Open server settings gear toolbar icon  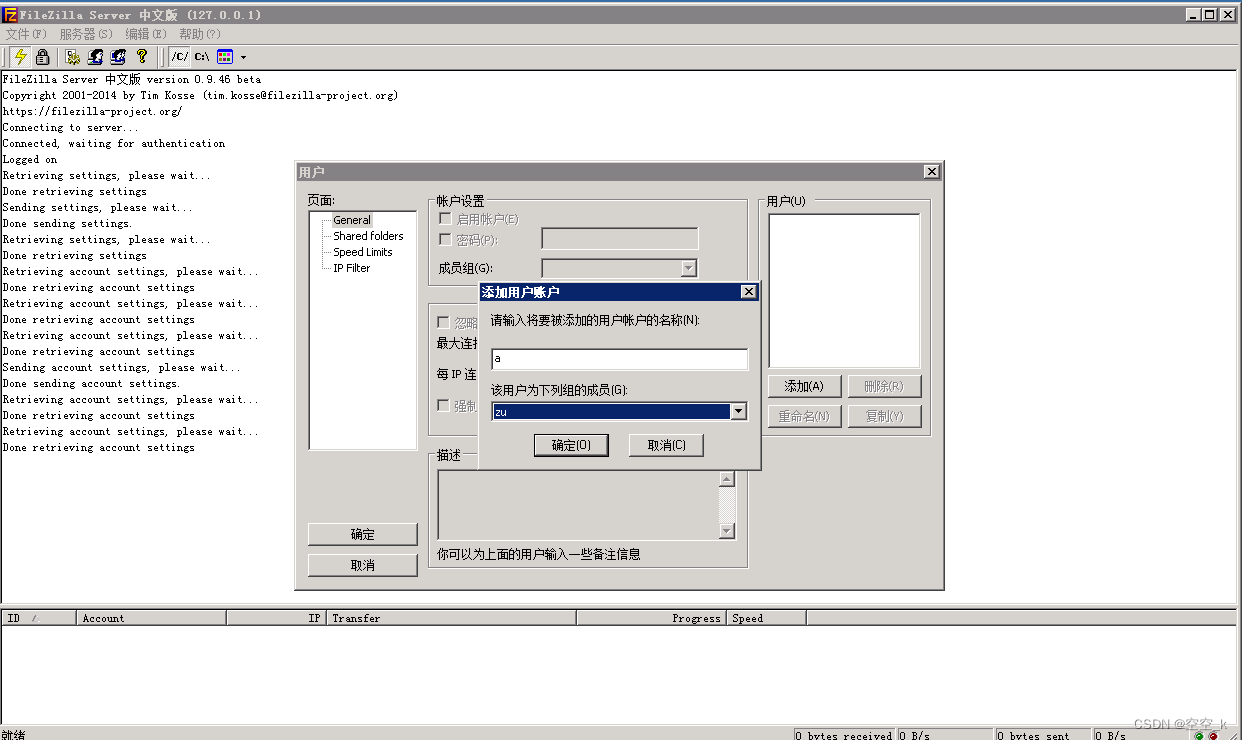pos(73,57)
